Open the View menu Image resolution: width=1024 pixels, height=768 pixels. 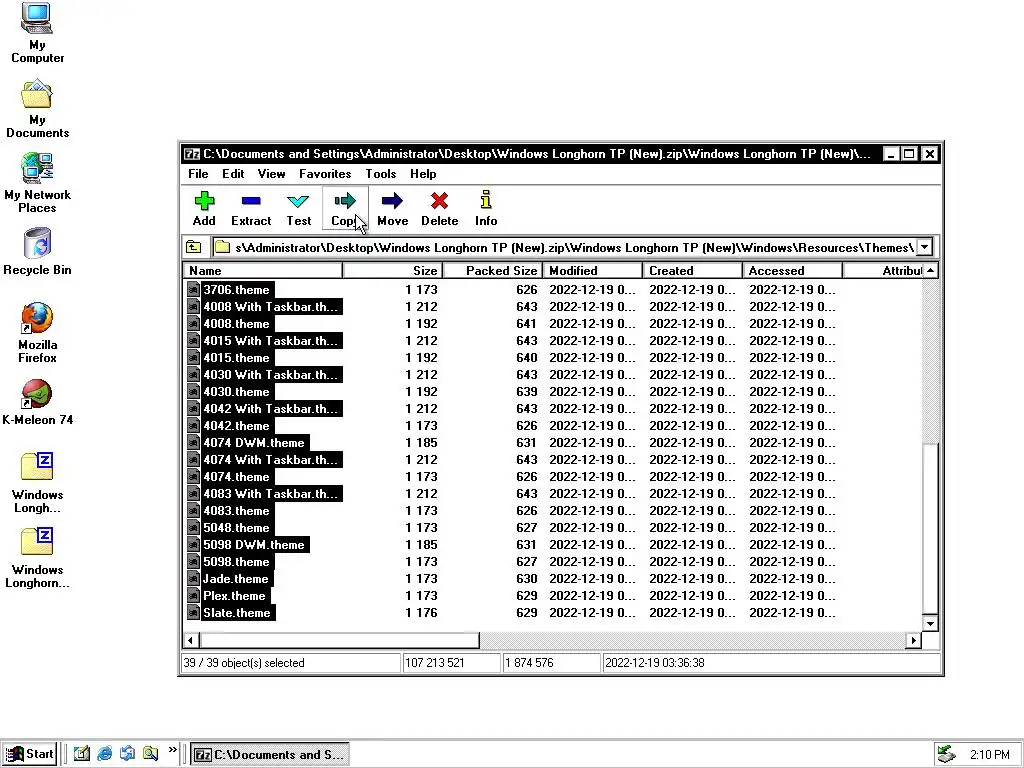(271, 174)
